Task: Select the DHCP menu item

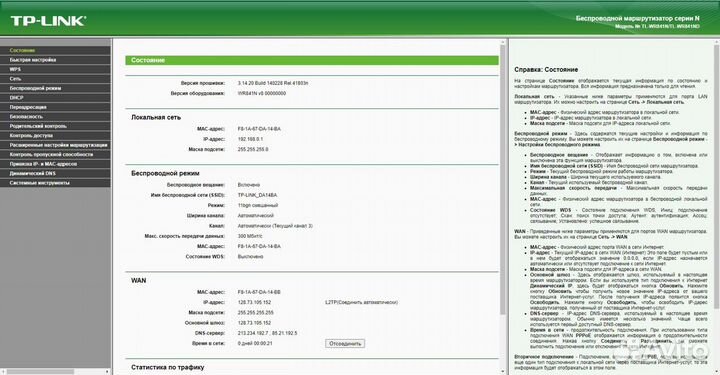Action: [x=55, y=98]
